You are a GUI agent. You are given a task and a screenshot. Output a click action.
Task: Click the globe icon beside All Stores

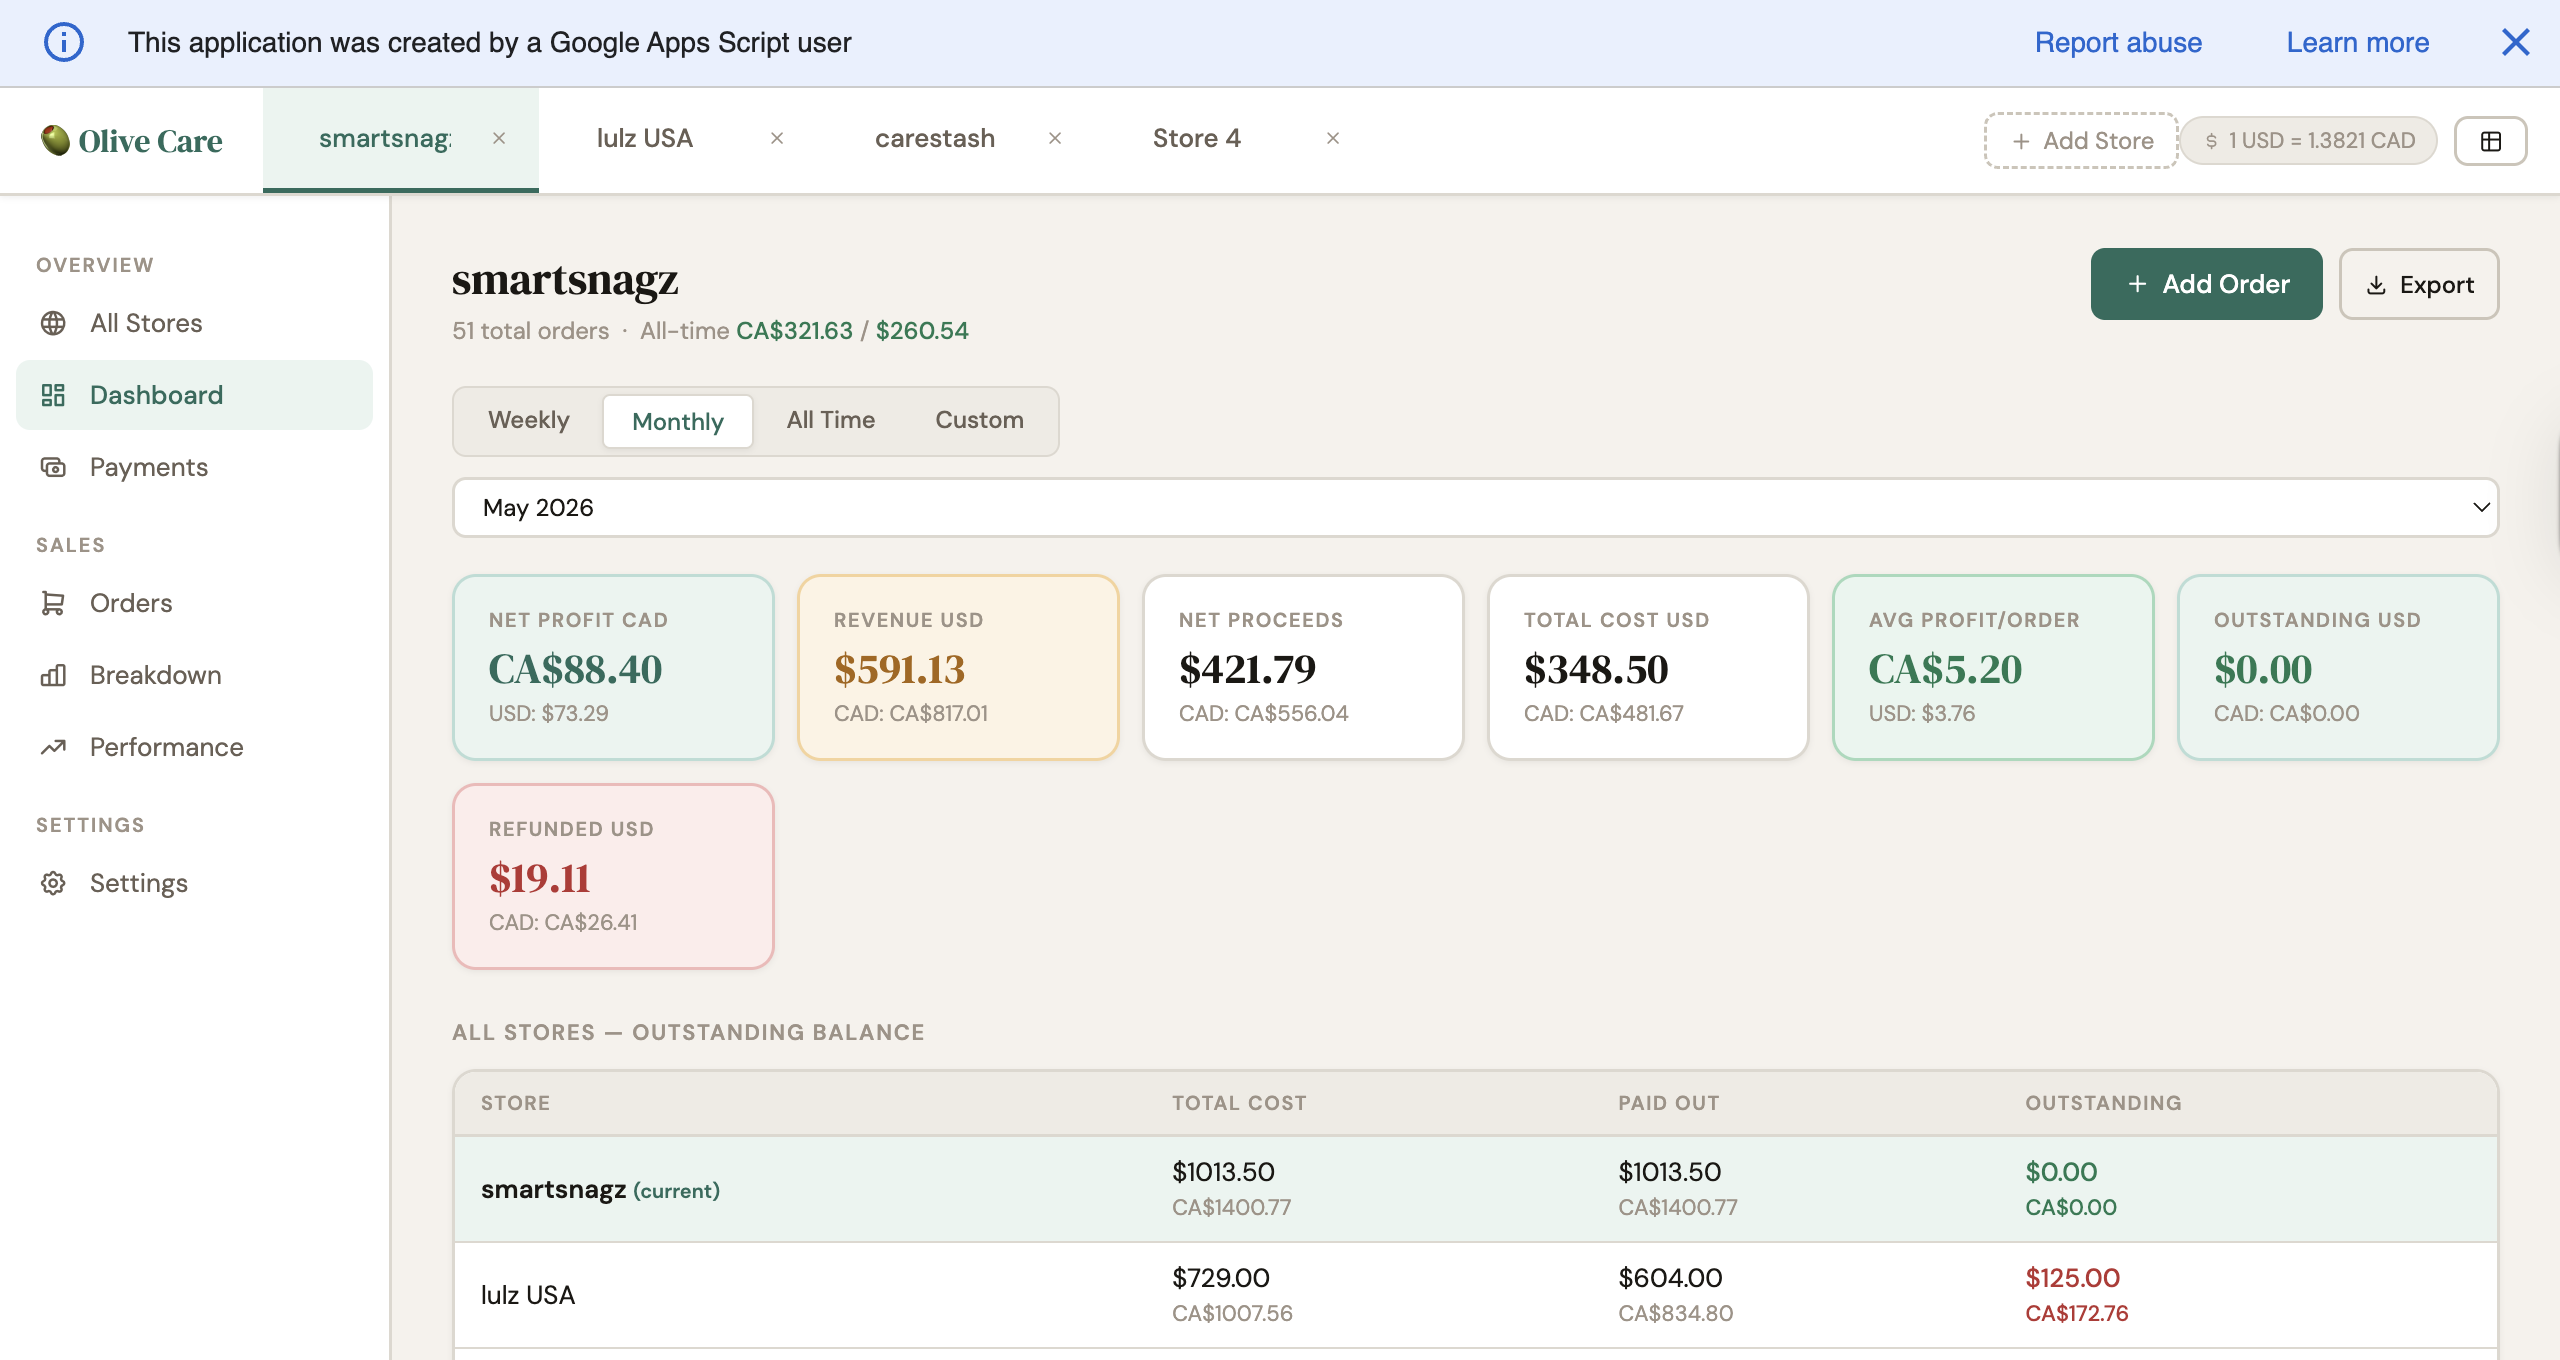coord(53,323)
